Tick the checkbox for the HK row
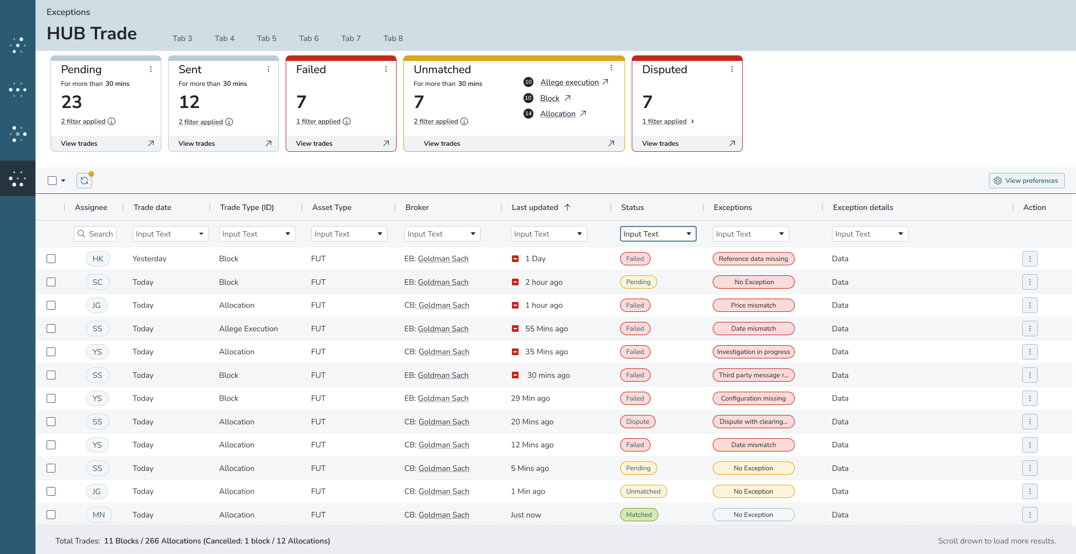Viewport: 1076px width, 554px height. click(51, 259)
